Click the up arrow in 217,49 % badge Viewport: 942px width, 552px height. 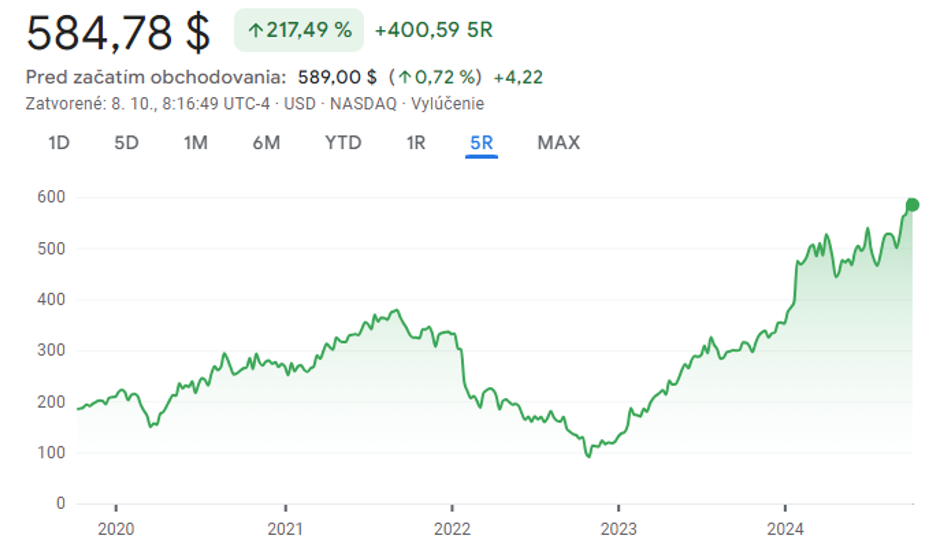pyautogui.click(x=255, y=31)
